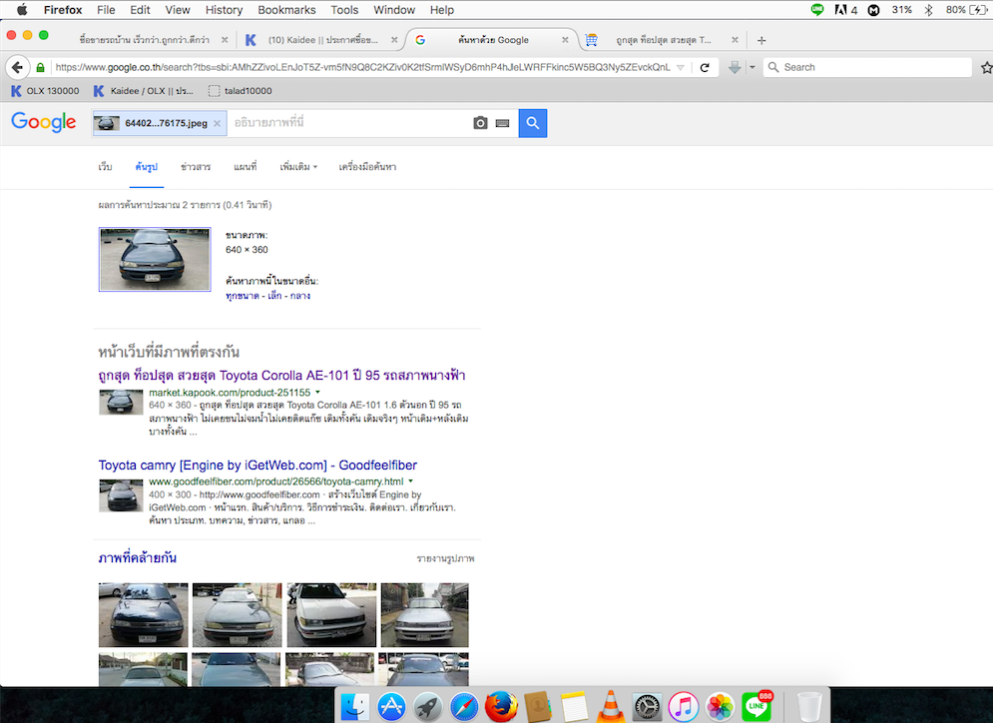993x723 pixels.
Task: Open the Tools menu
Action: click(345, 10)
